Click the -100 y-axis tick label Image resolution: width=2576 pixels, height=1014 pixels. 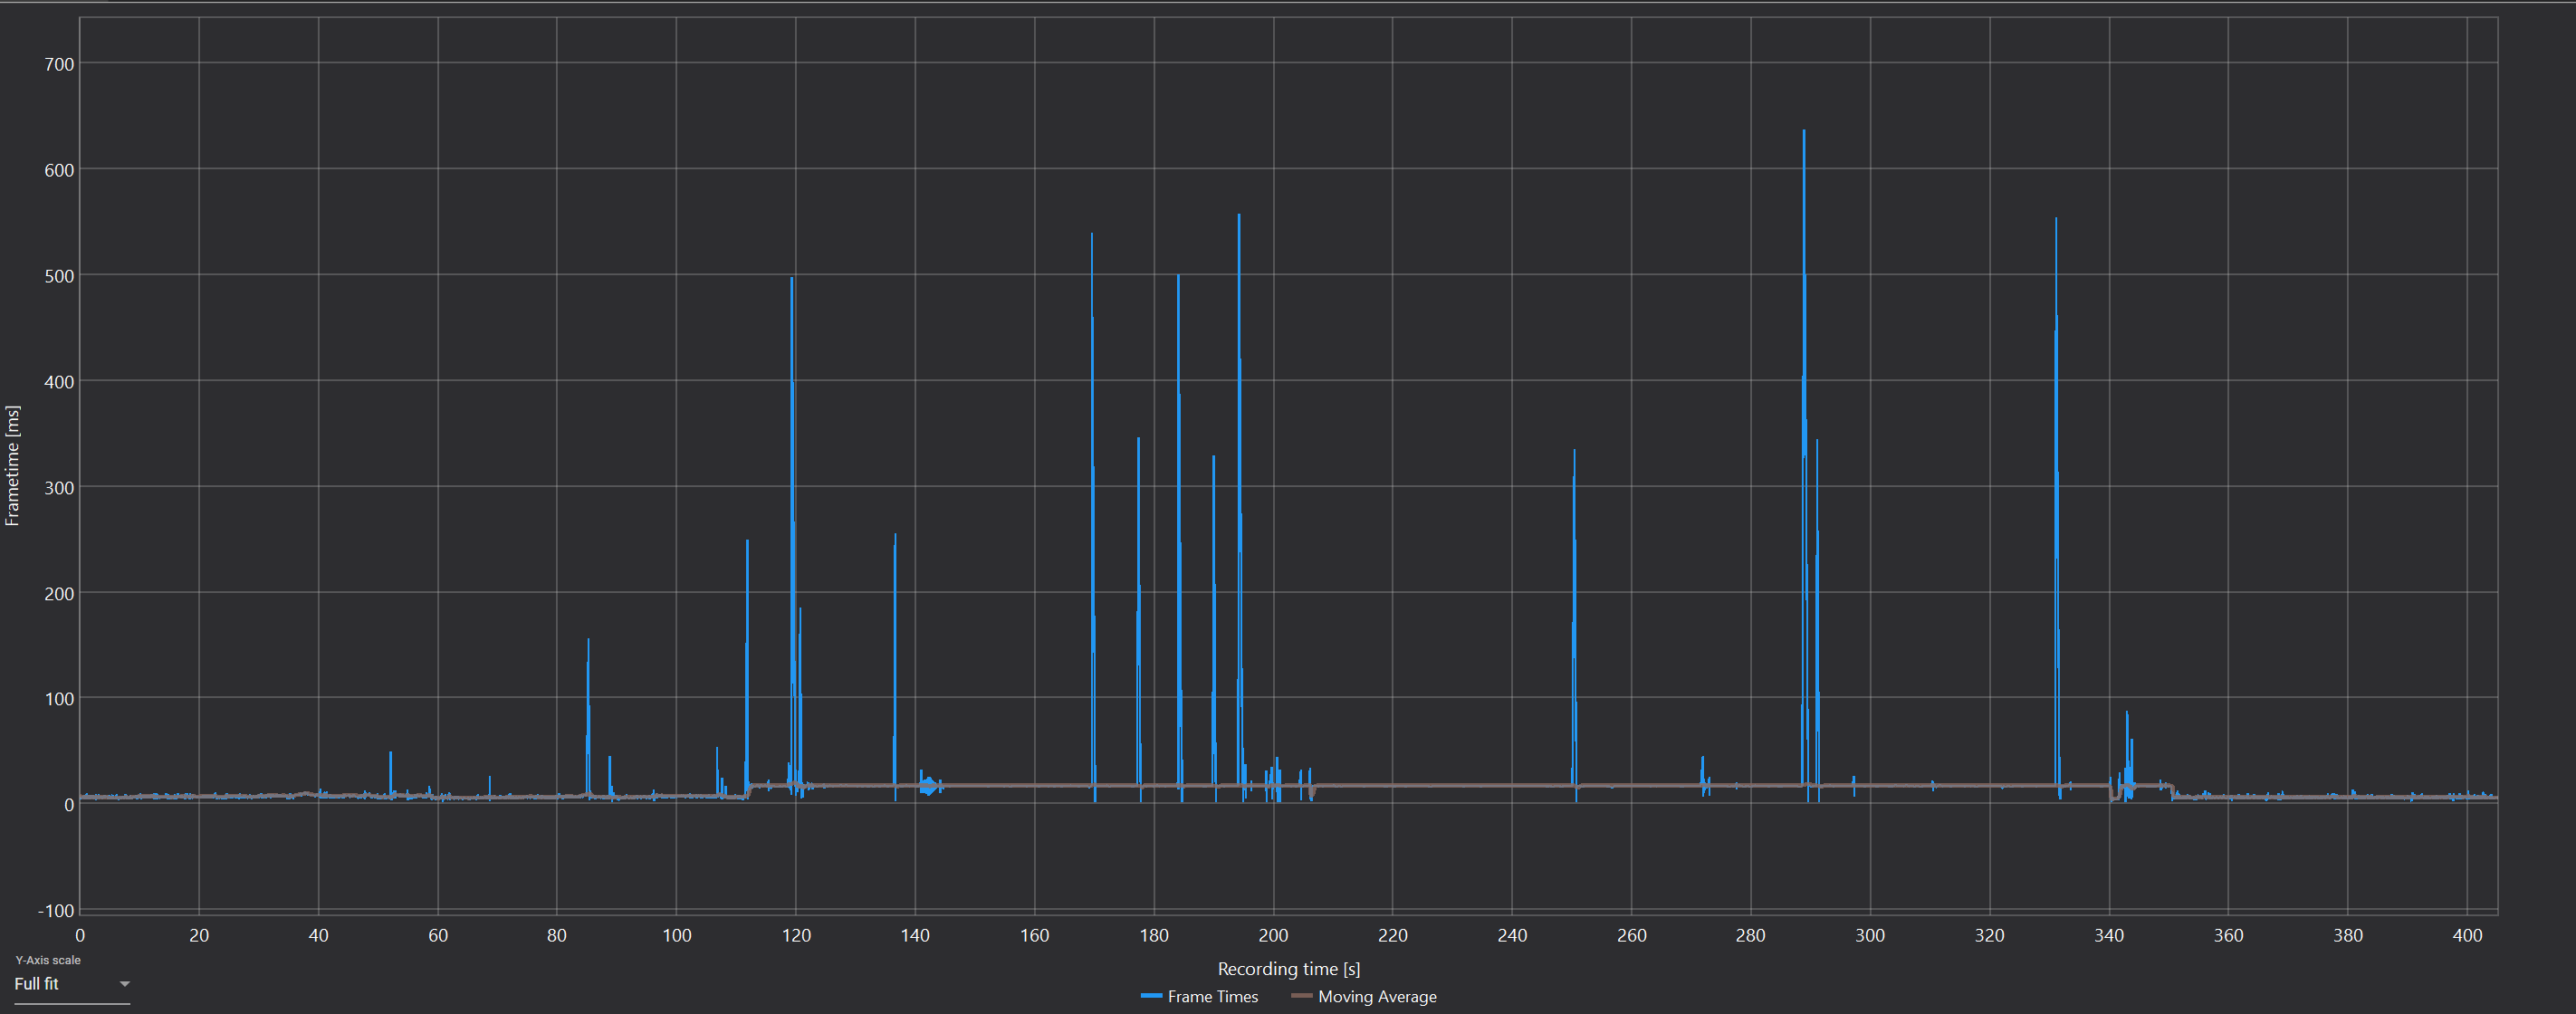[x=56, y=911]
